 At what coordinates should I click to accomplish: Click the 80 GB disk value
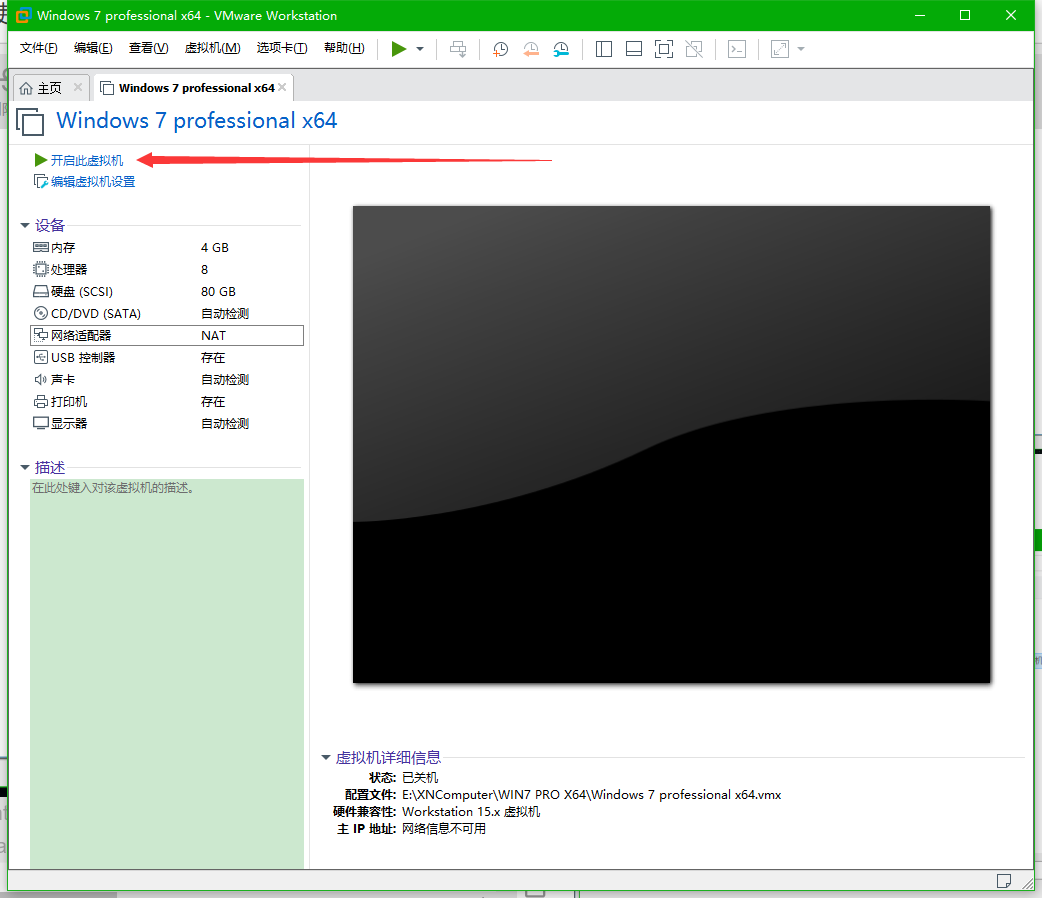click(218, 291)
